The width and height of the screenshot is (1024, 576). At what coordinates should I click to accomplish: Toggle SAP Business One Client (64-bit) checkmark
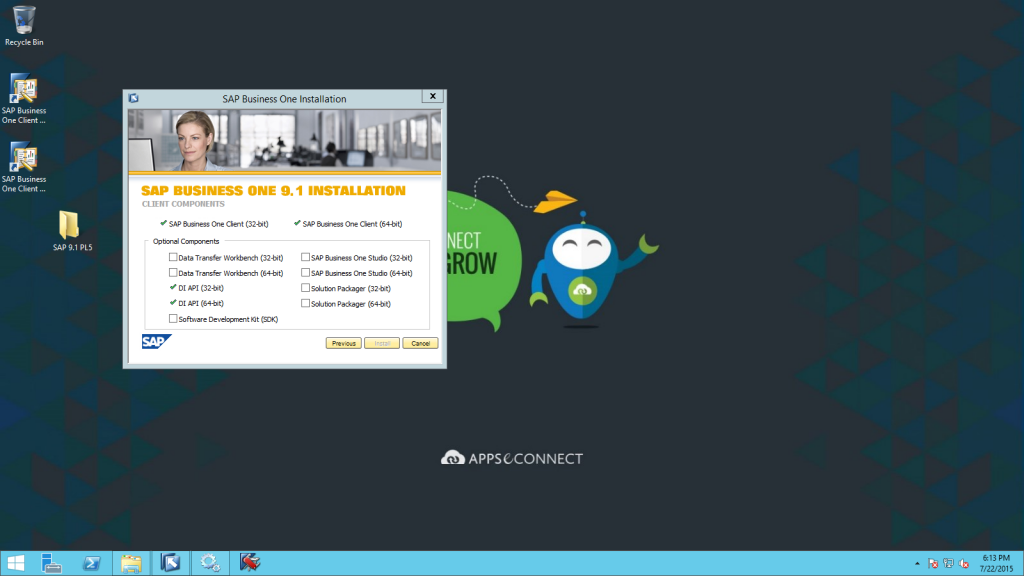(297, 223)
